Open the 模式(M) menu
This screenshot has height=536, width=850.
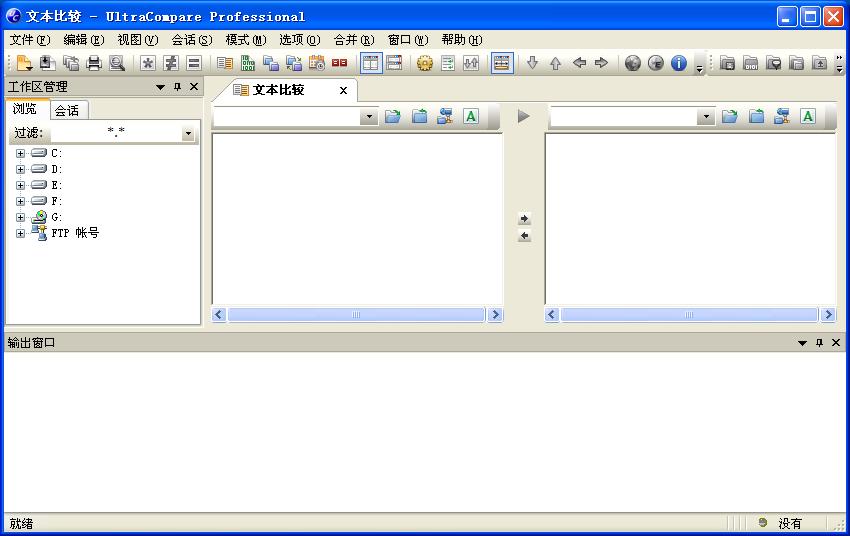pyautogui.click(x=246, y=40)
